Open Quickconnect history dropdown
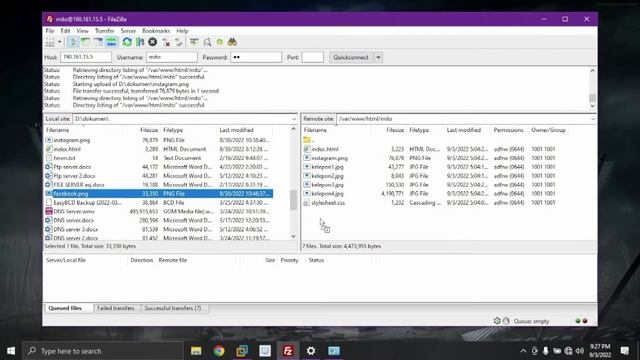 [x=378, y=57]
